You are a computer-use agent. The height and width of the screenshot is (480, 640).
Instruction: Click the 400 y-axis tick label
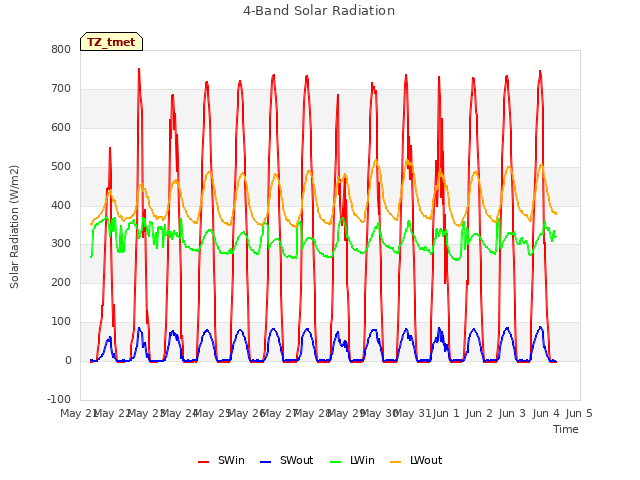point(61,205)
